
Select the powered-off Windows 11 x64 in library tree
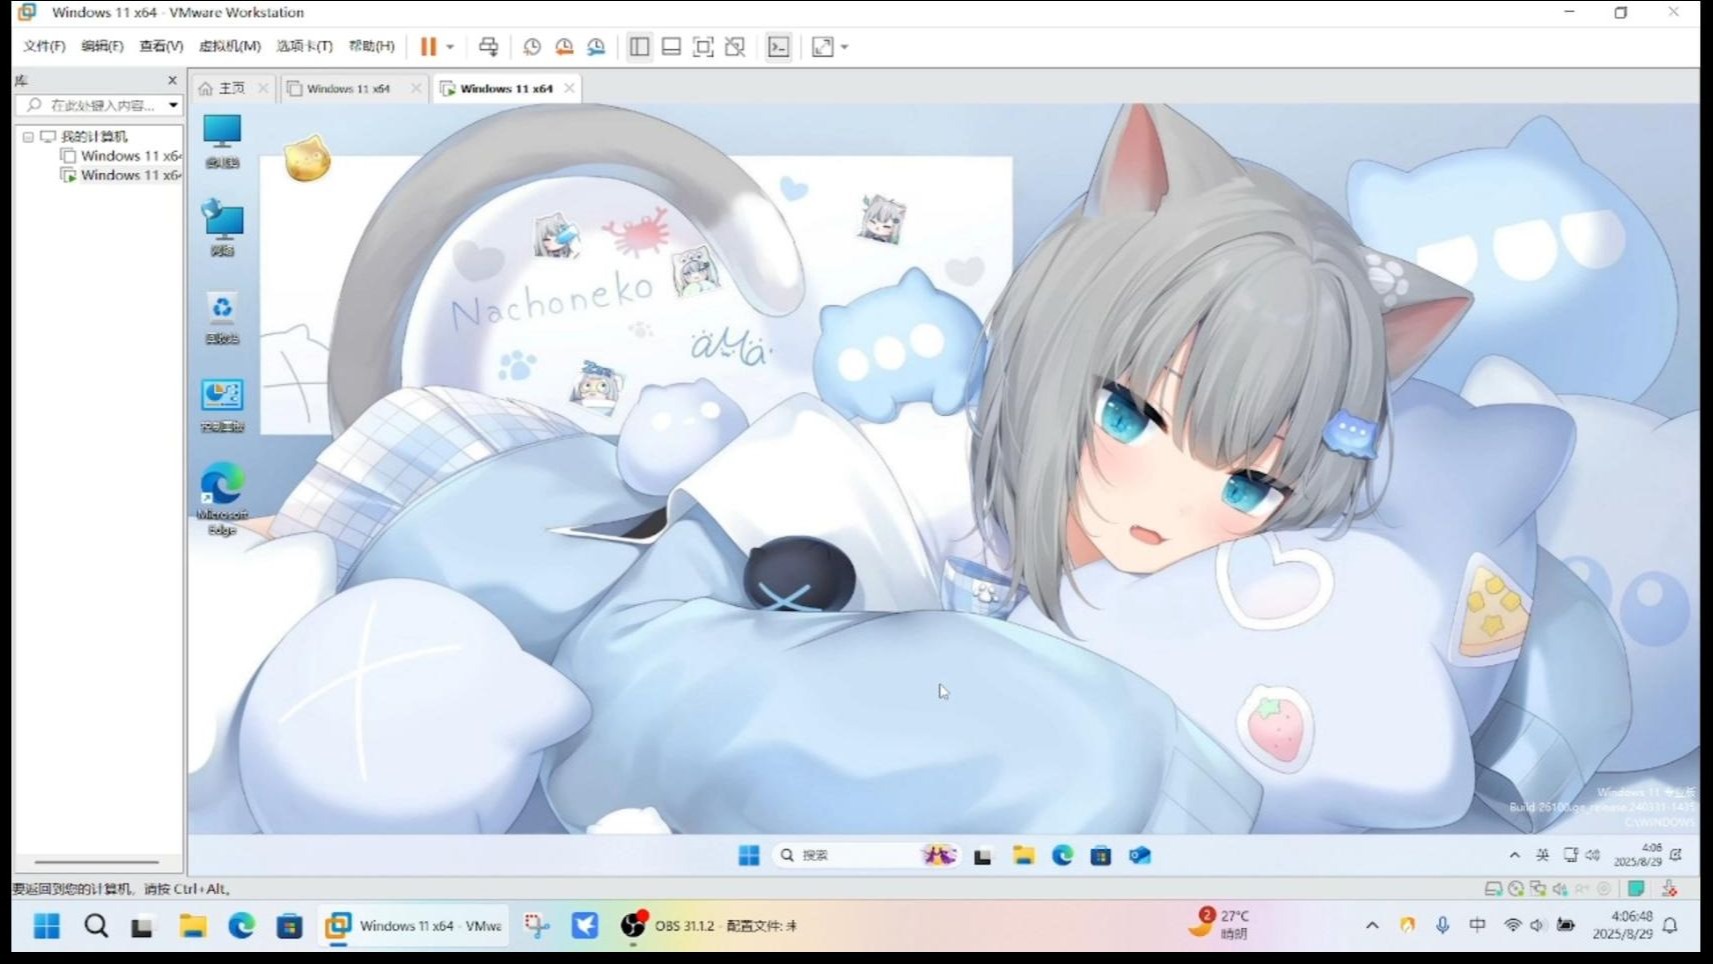tap(122, 156)
